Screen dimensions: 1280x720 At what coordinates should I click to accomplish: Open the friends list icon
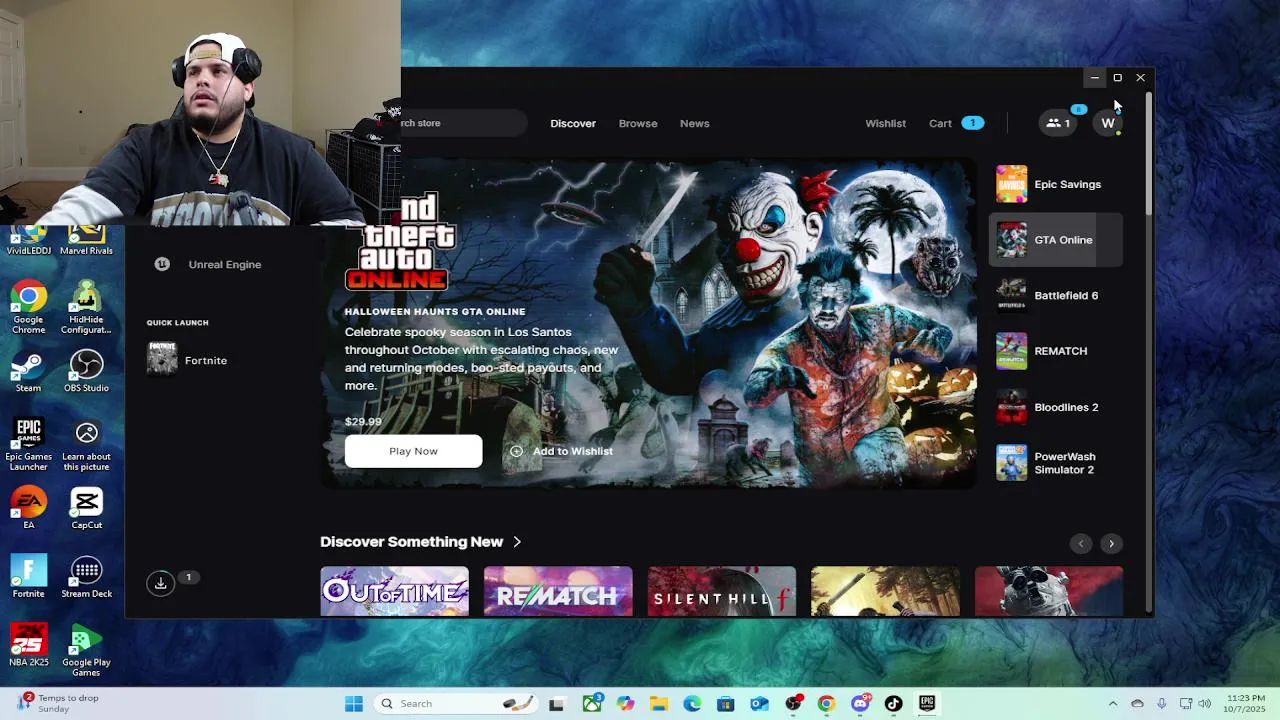tap(1058, 123)
